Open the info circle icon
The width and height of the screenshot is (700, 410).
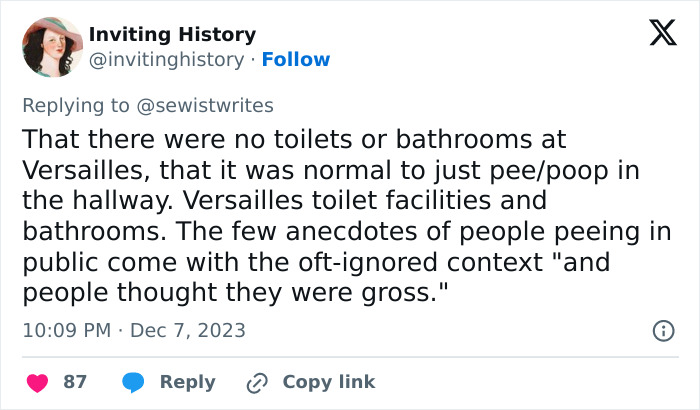[x=661, y=330]
